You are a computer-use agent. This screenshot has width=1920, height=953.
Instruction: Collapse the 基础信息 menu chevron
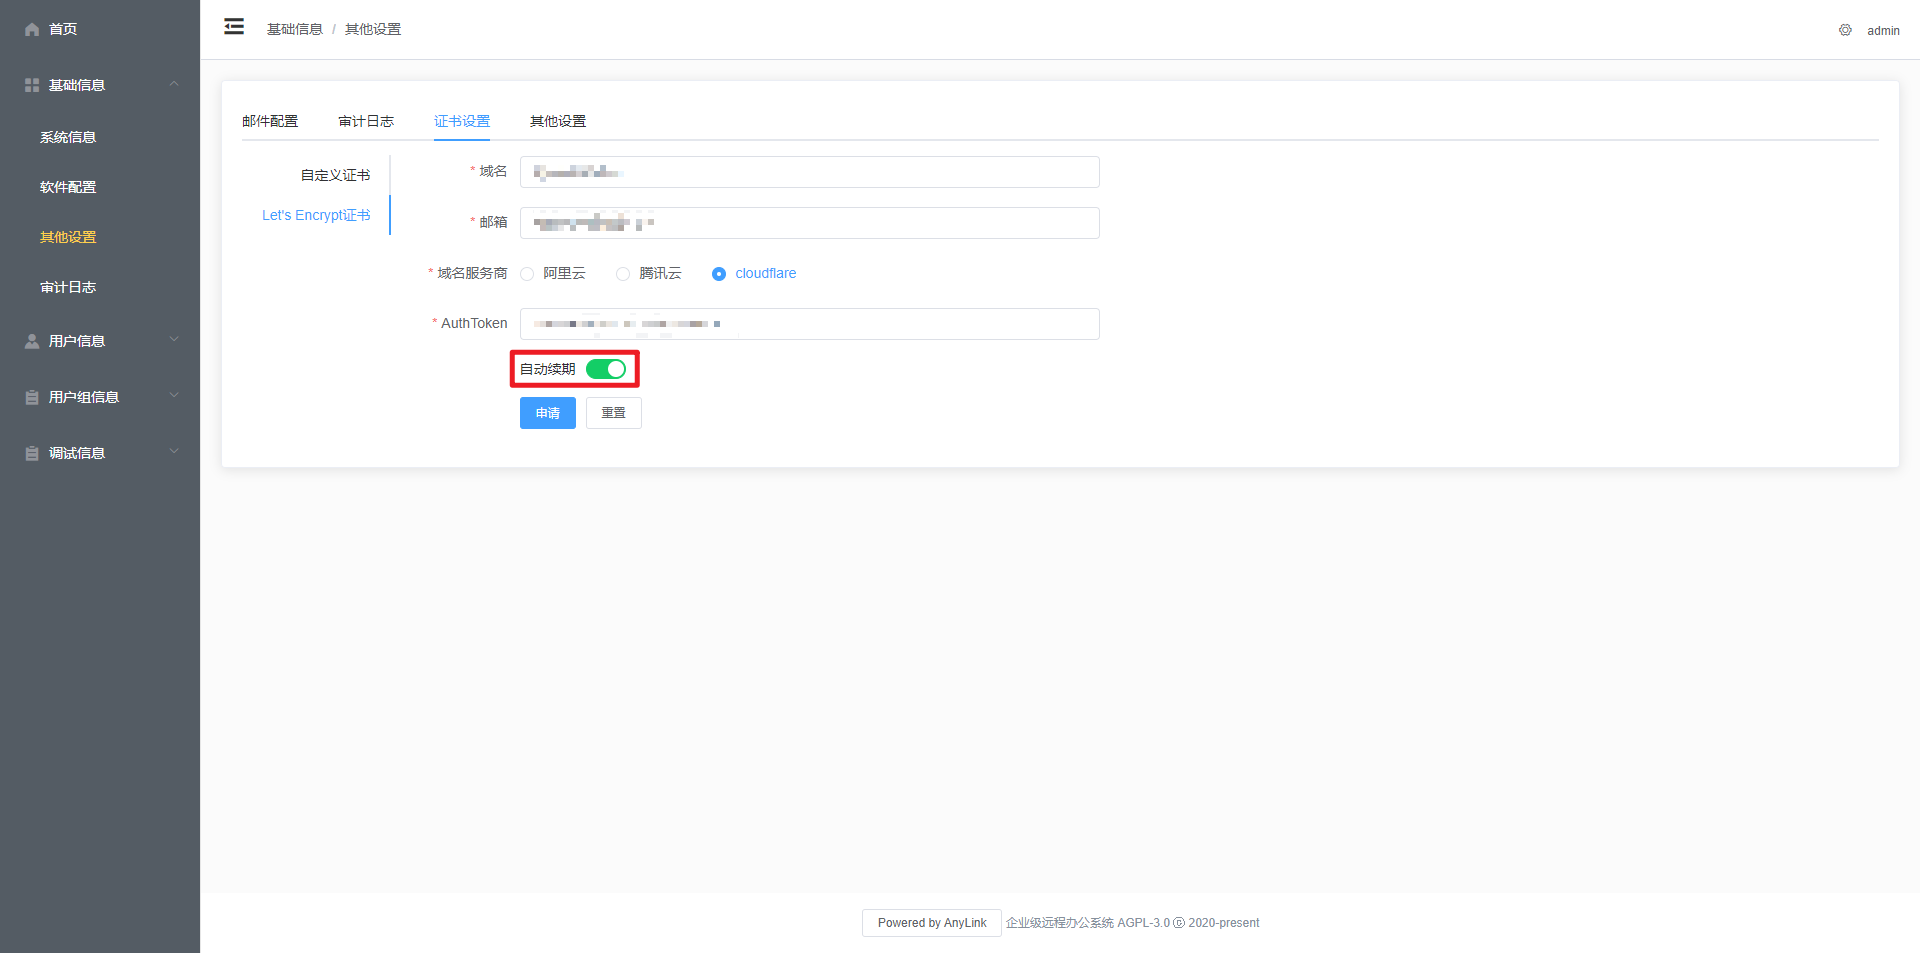pyautogui.click(x=174, y=84)
